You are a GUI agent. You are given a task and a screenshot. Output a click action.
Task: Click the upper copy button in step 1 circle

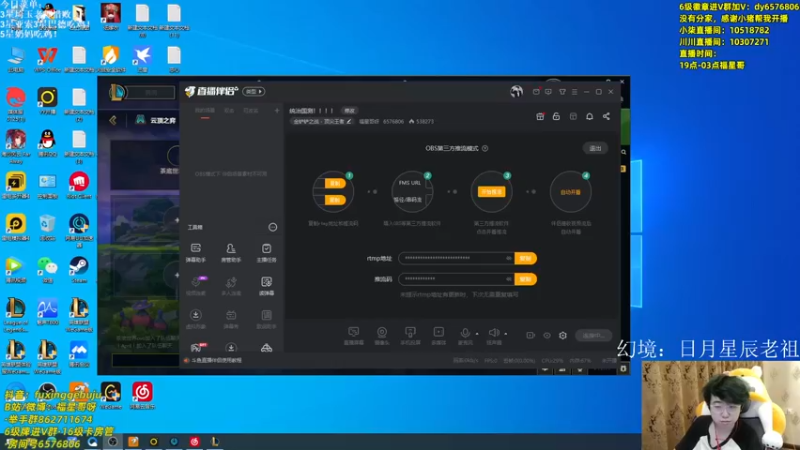[x=334, y=183]
